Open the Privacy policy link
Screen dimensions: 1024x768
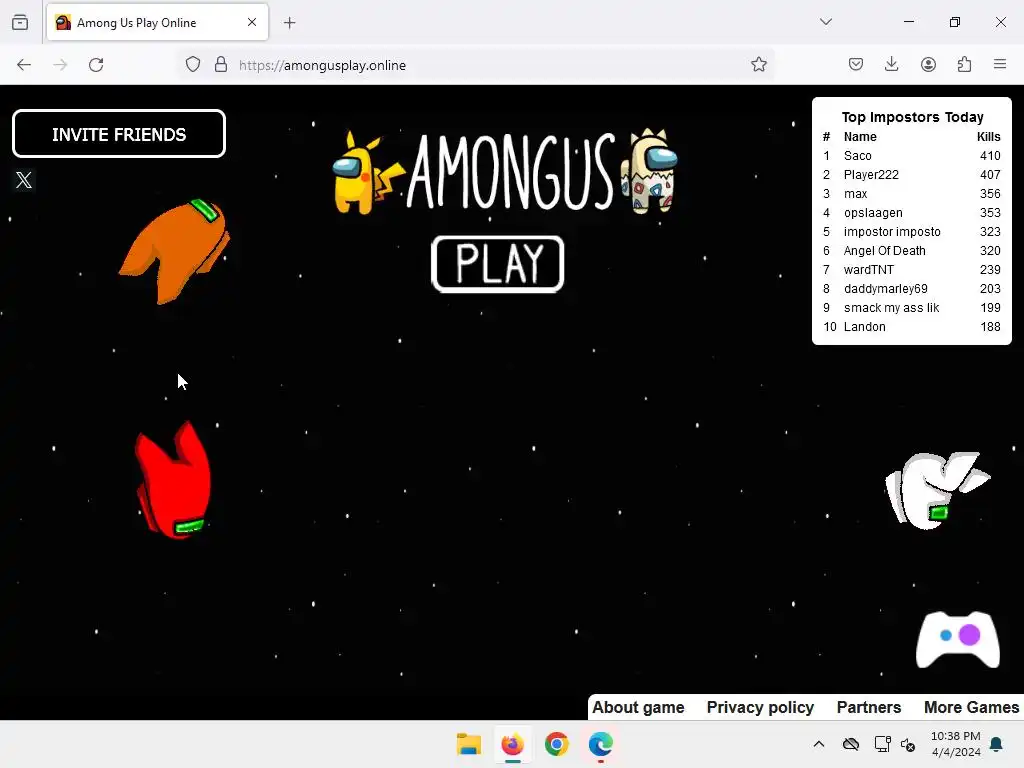pos(760,707)
